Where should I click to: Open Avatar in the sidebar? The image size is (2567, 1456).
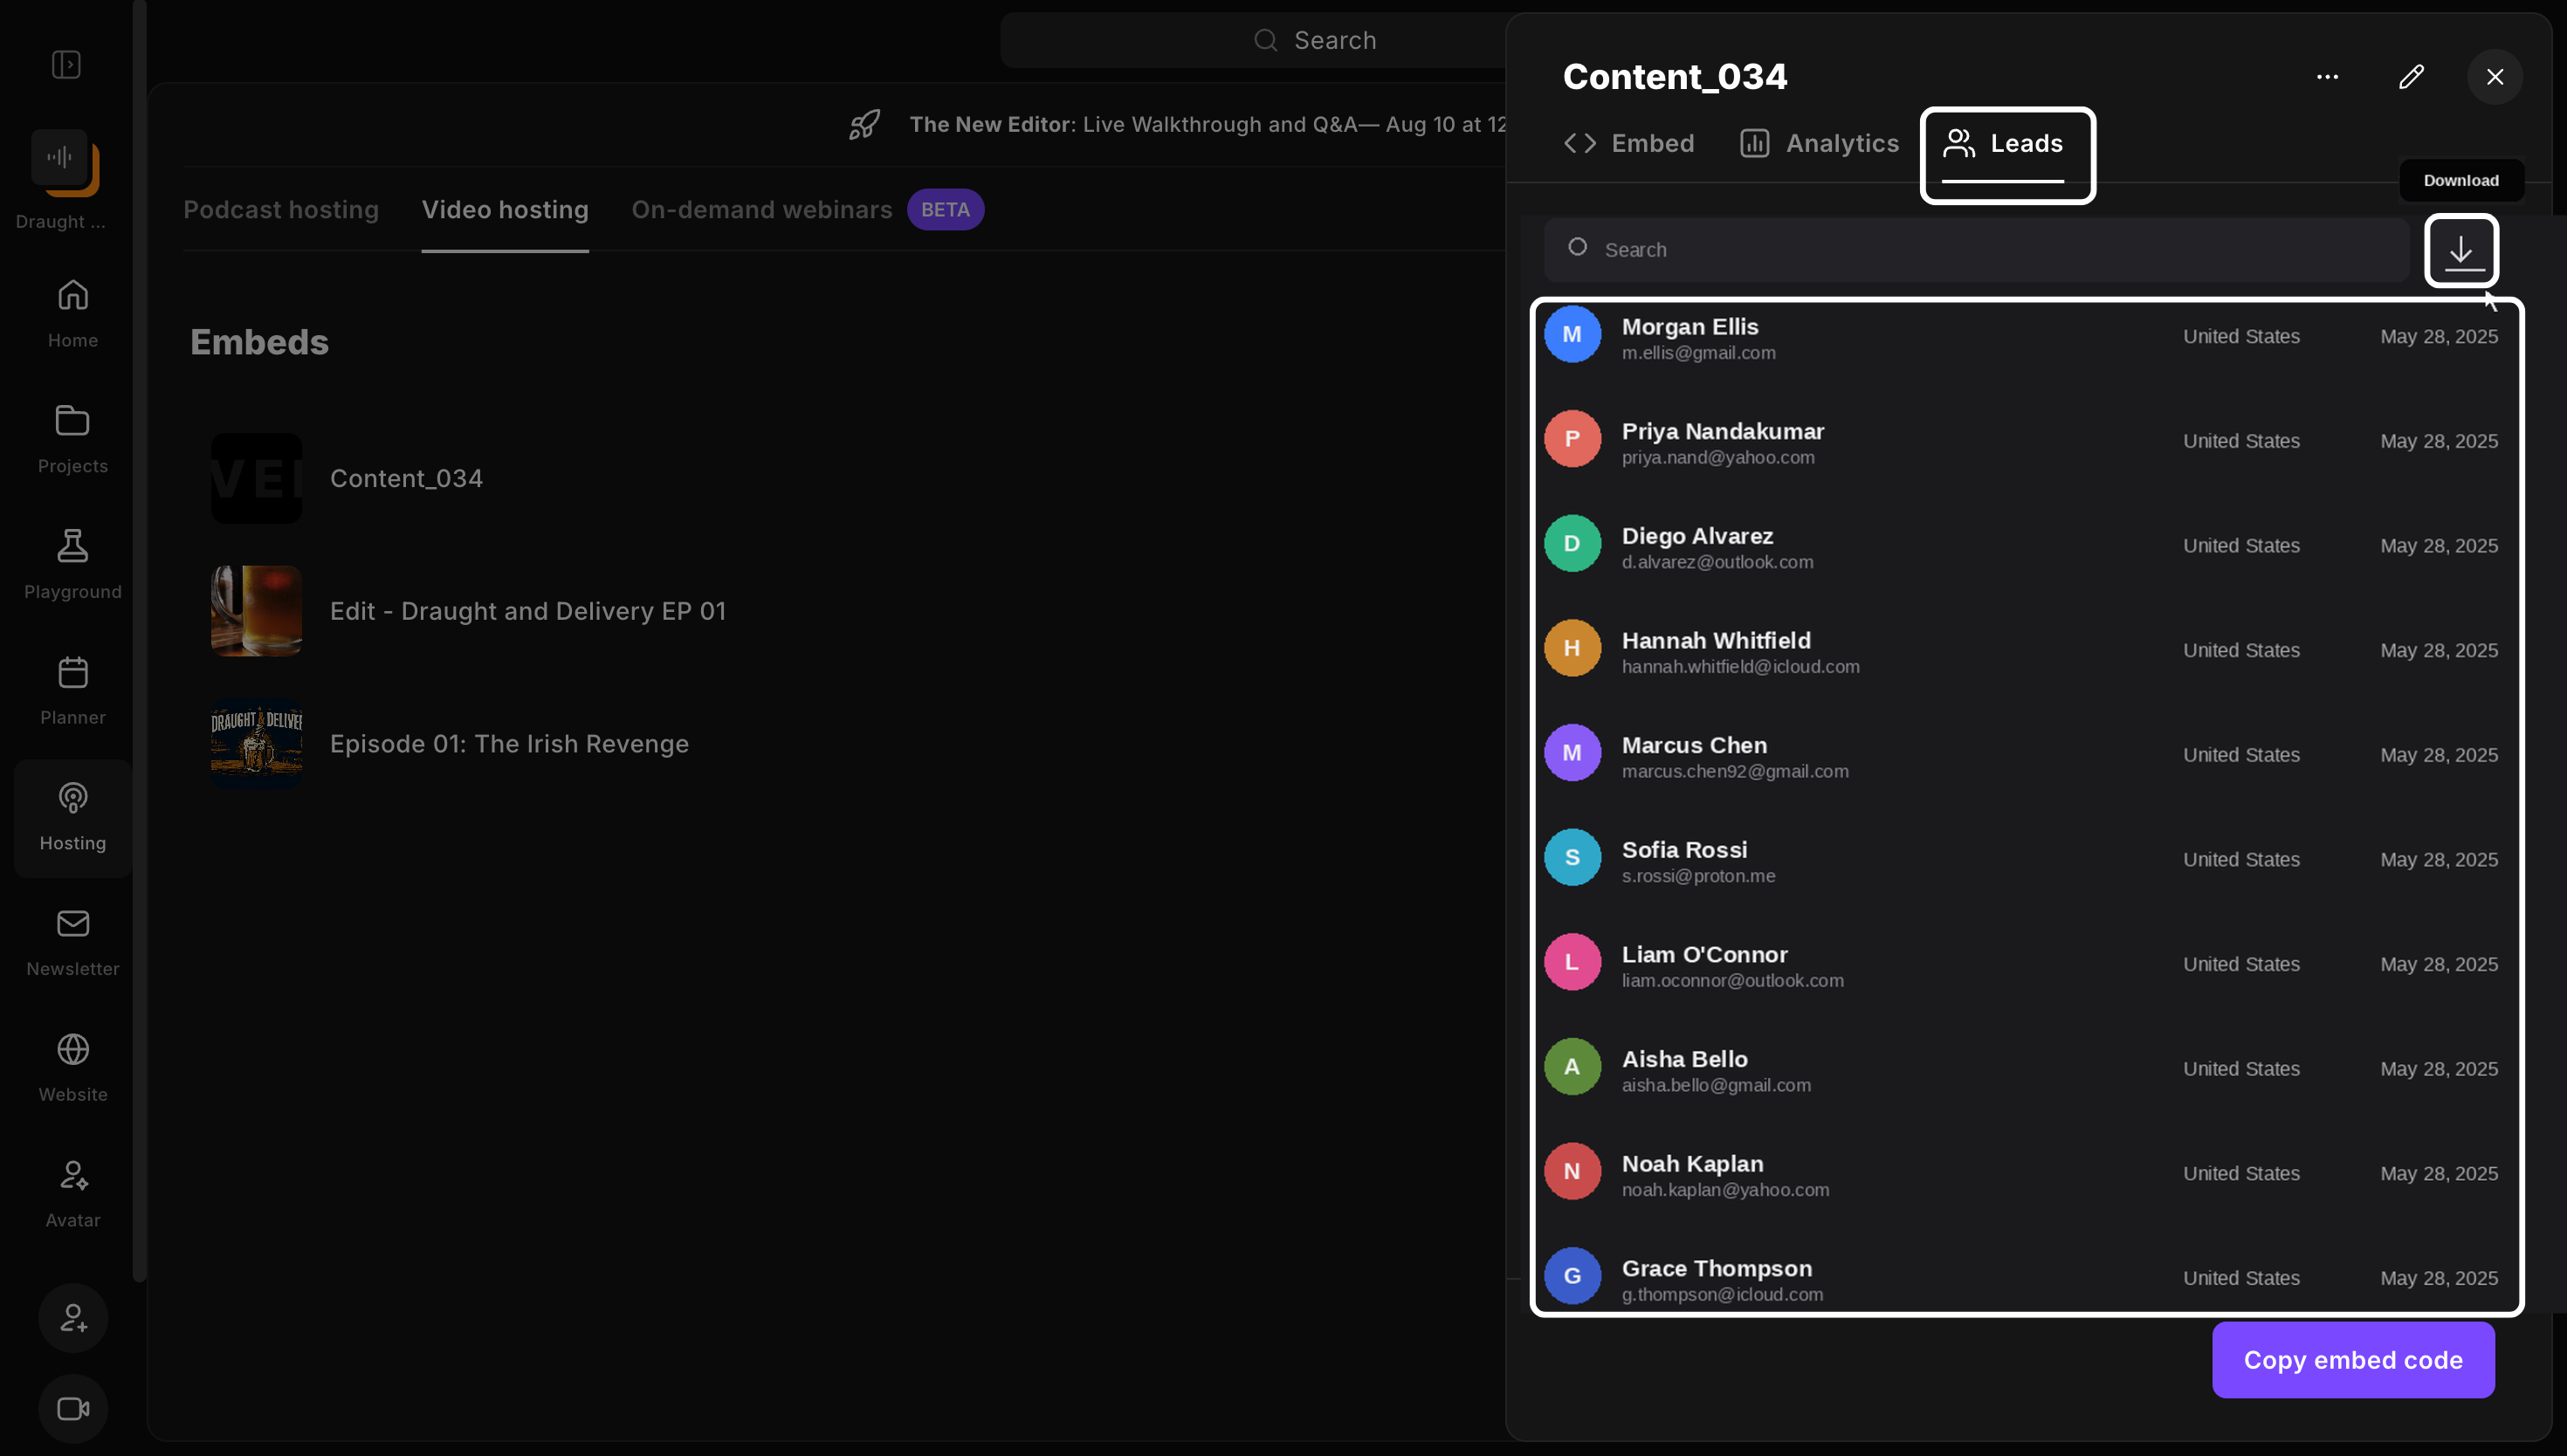pos(73,1194)
